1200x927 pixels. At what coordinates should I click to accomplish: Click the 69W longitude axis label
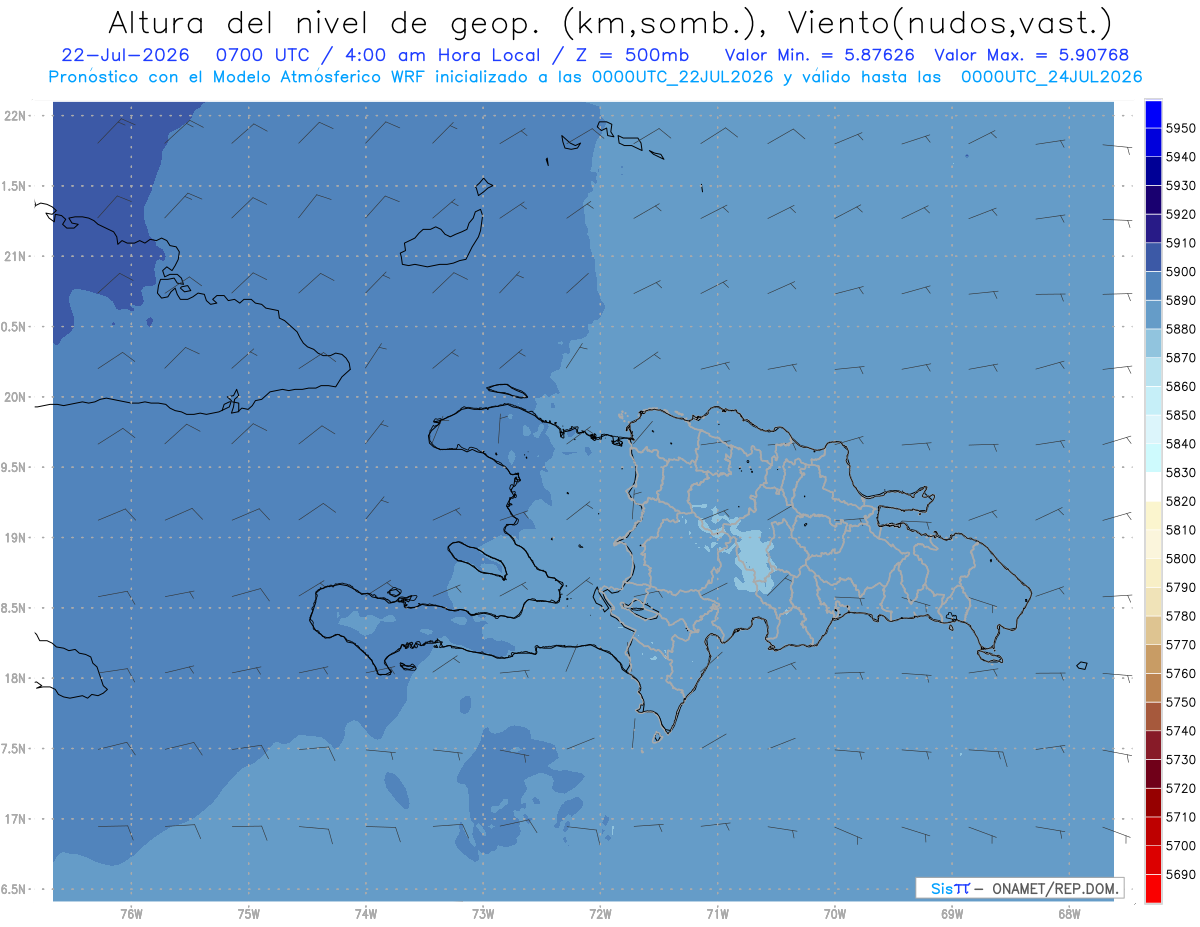pos(952,913)
